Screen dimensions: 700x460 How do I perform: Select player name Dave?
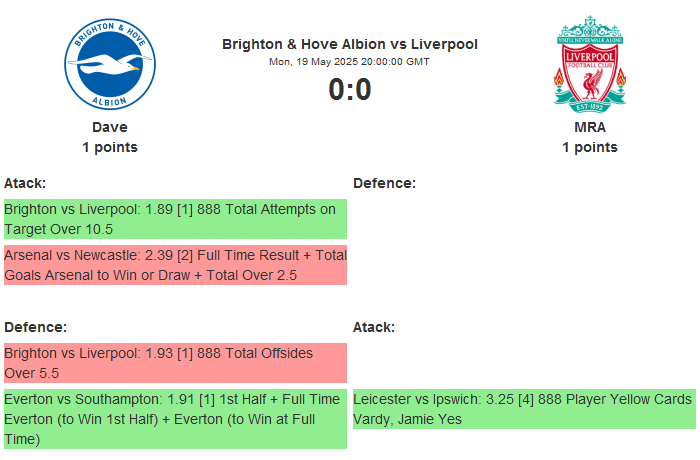coord(110,127)
